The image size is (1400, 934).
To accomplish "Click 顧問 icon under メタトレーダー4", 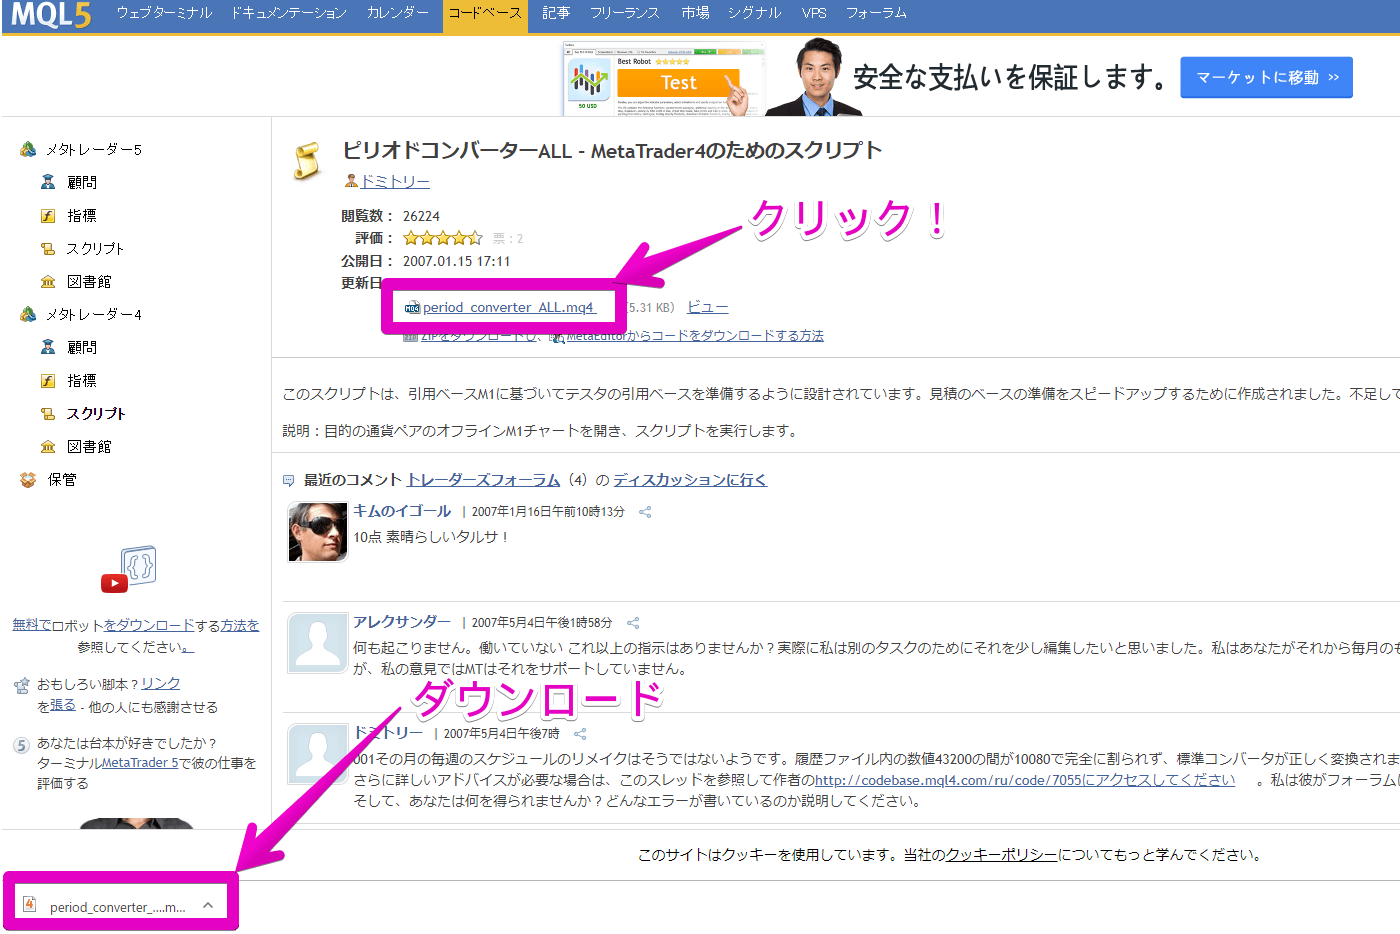I will (47, 347).
